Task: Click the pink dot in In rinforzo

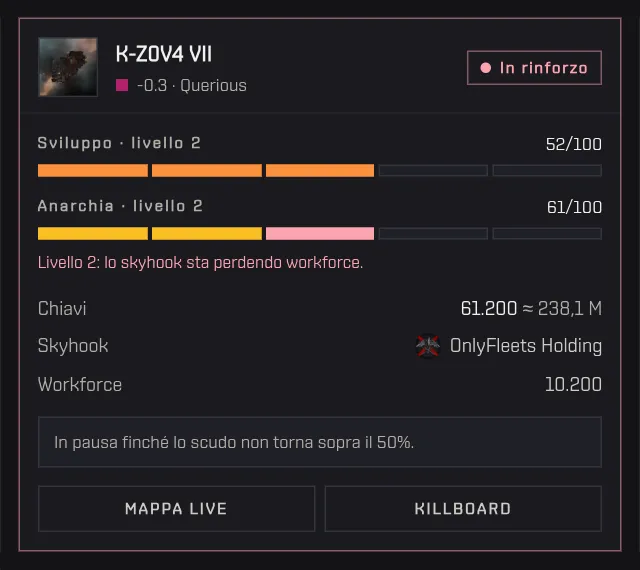Action: tap(485, 68)
